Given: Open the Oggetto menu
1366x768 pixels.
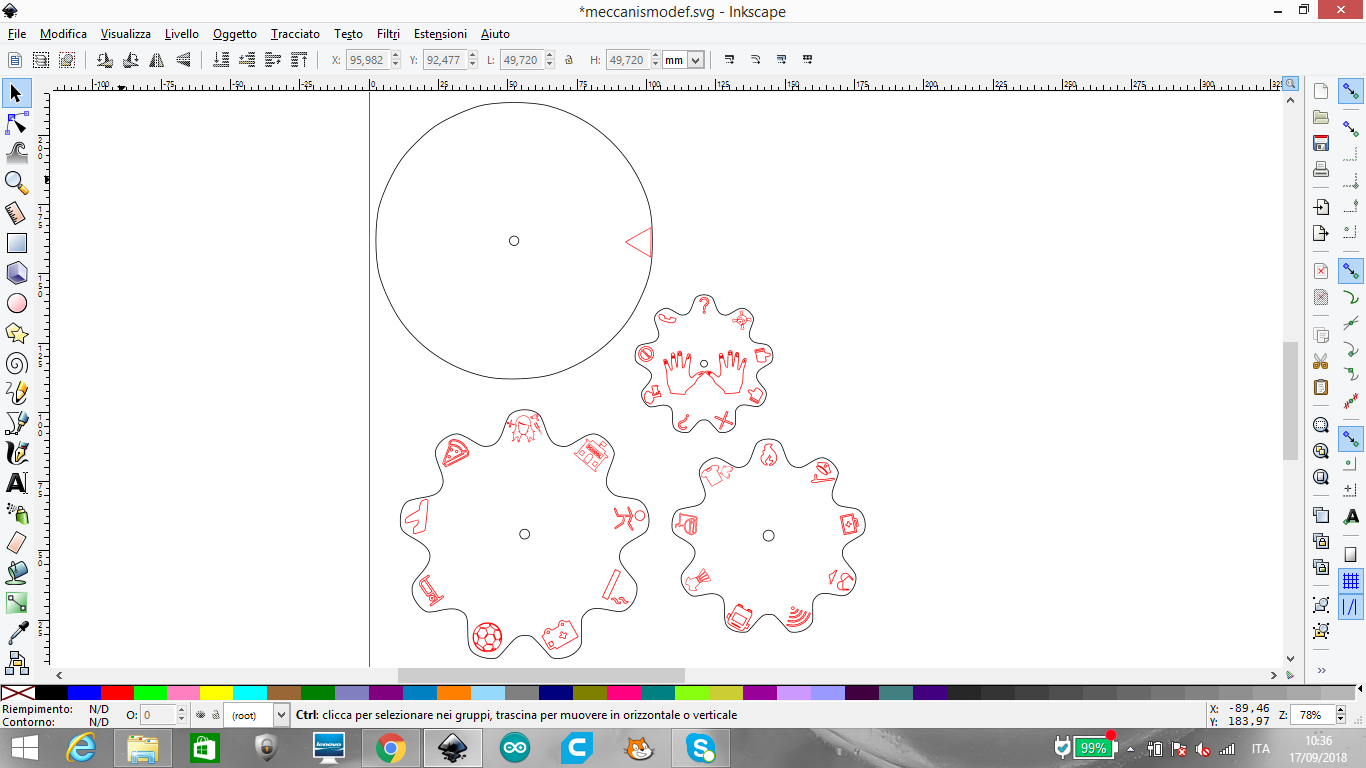Looking at the screenshot, I should pos(235,34).
